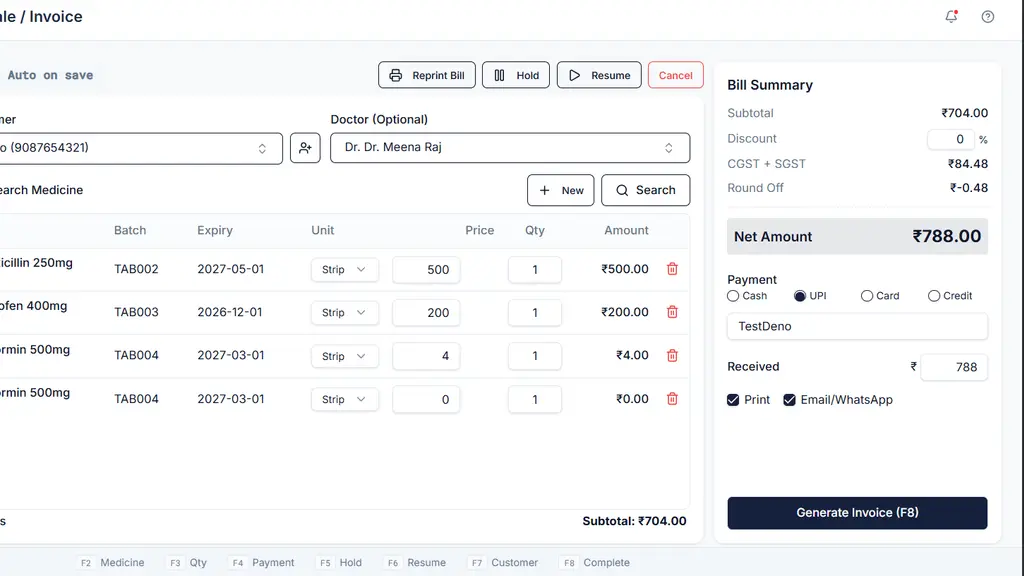Choose Credit as payment method
Viewport: 1024px width, 576px height.
[x=934, y=296]
